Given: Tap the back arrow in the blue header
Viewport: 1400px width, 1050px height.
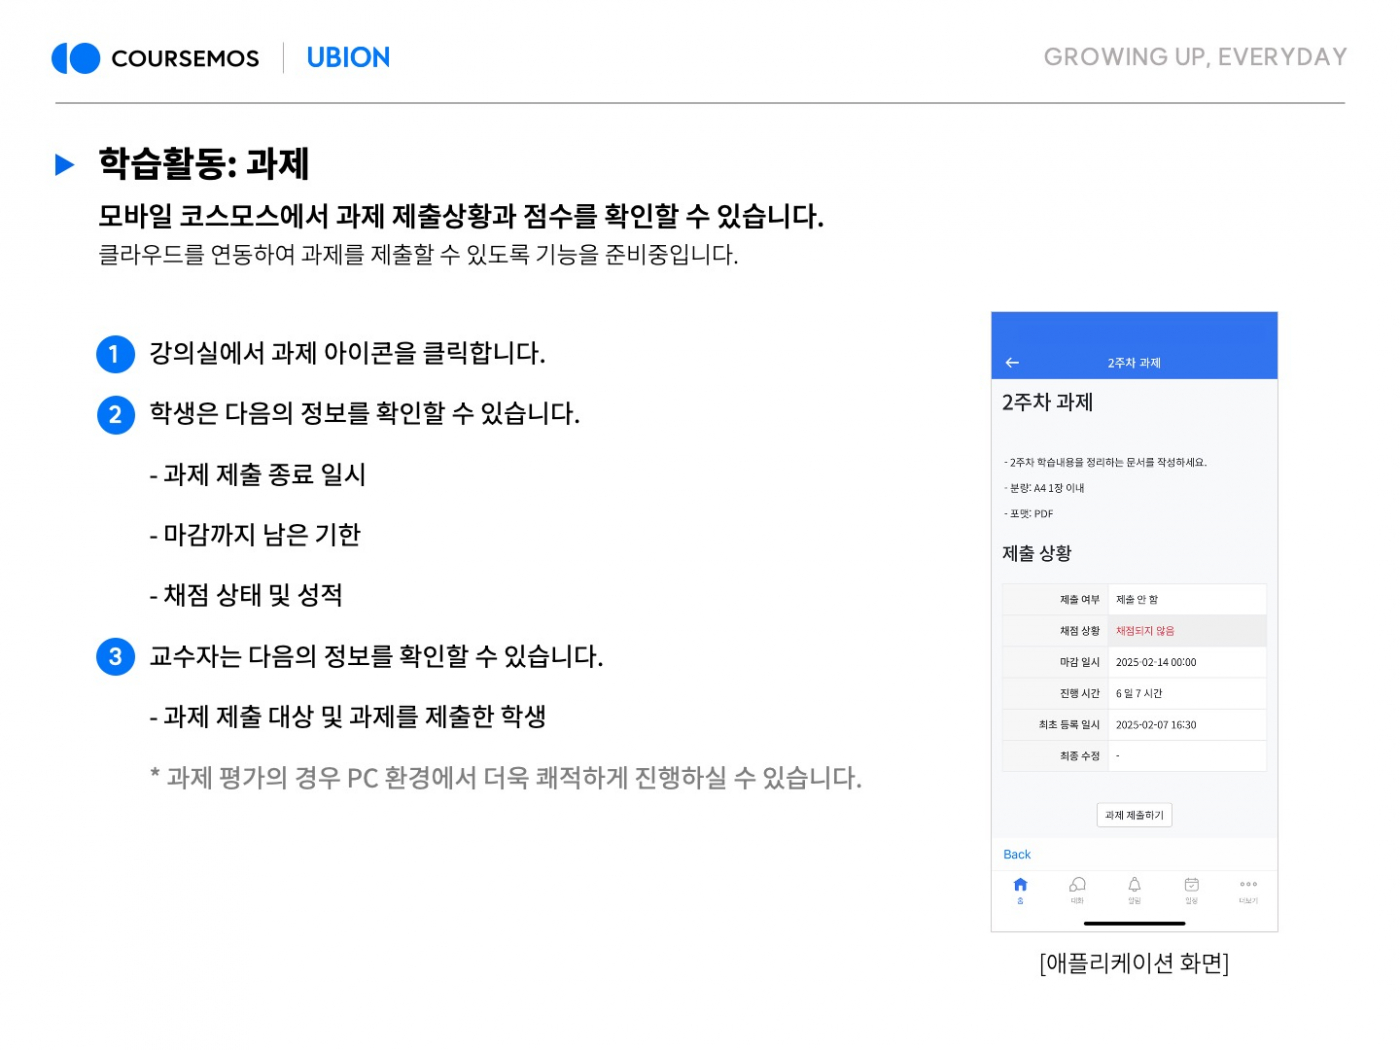Looking at the screenshot, I should pyautogui.click(x=1012, y=363).
